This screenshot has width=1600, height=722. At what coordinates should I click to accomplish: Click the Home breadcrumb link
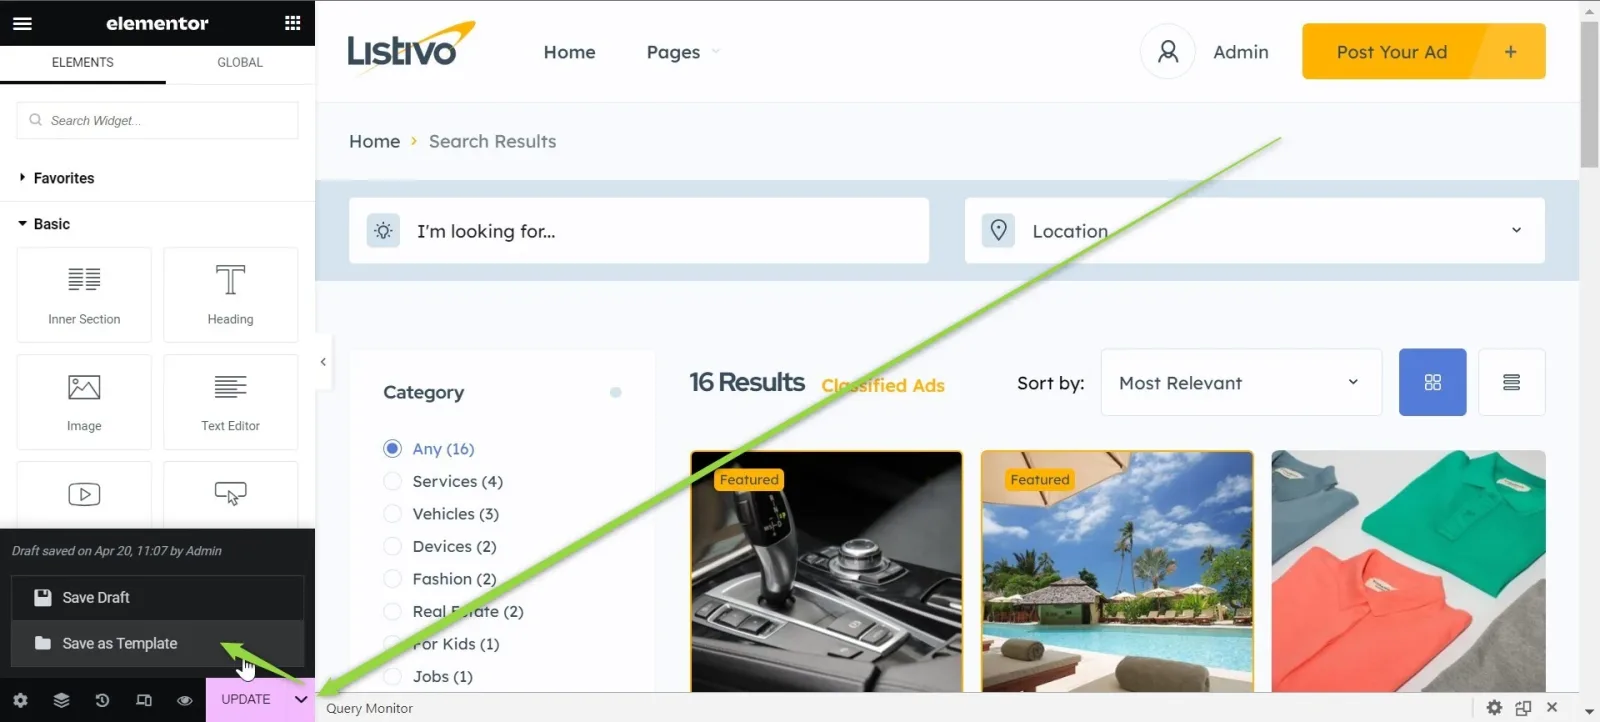(x=374, y=141)
